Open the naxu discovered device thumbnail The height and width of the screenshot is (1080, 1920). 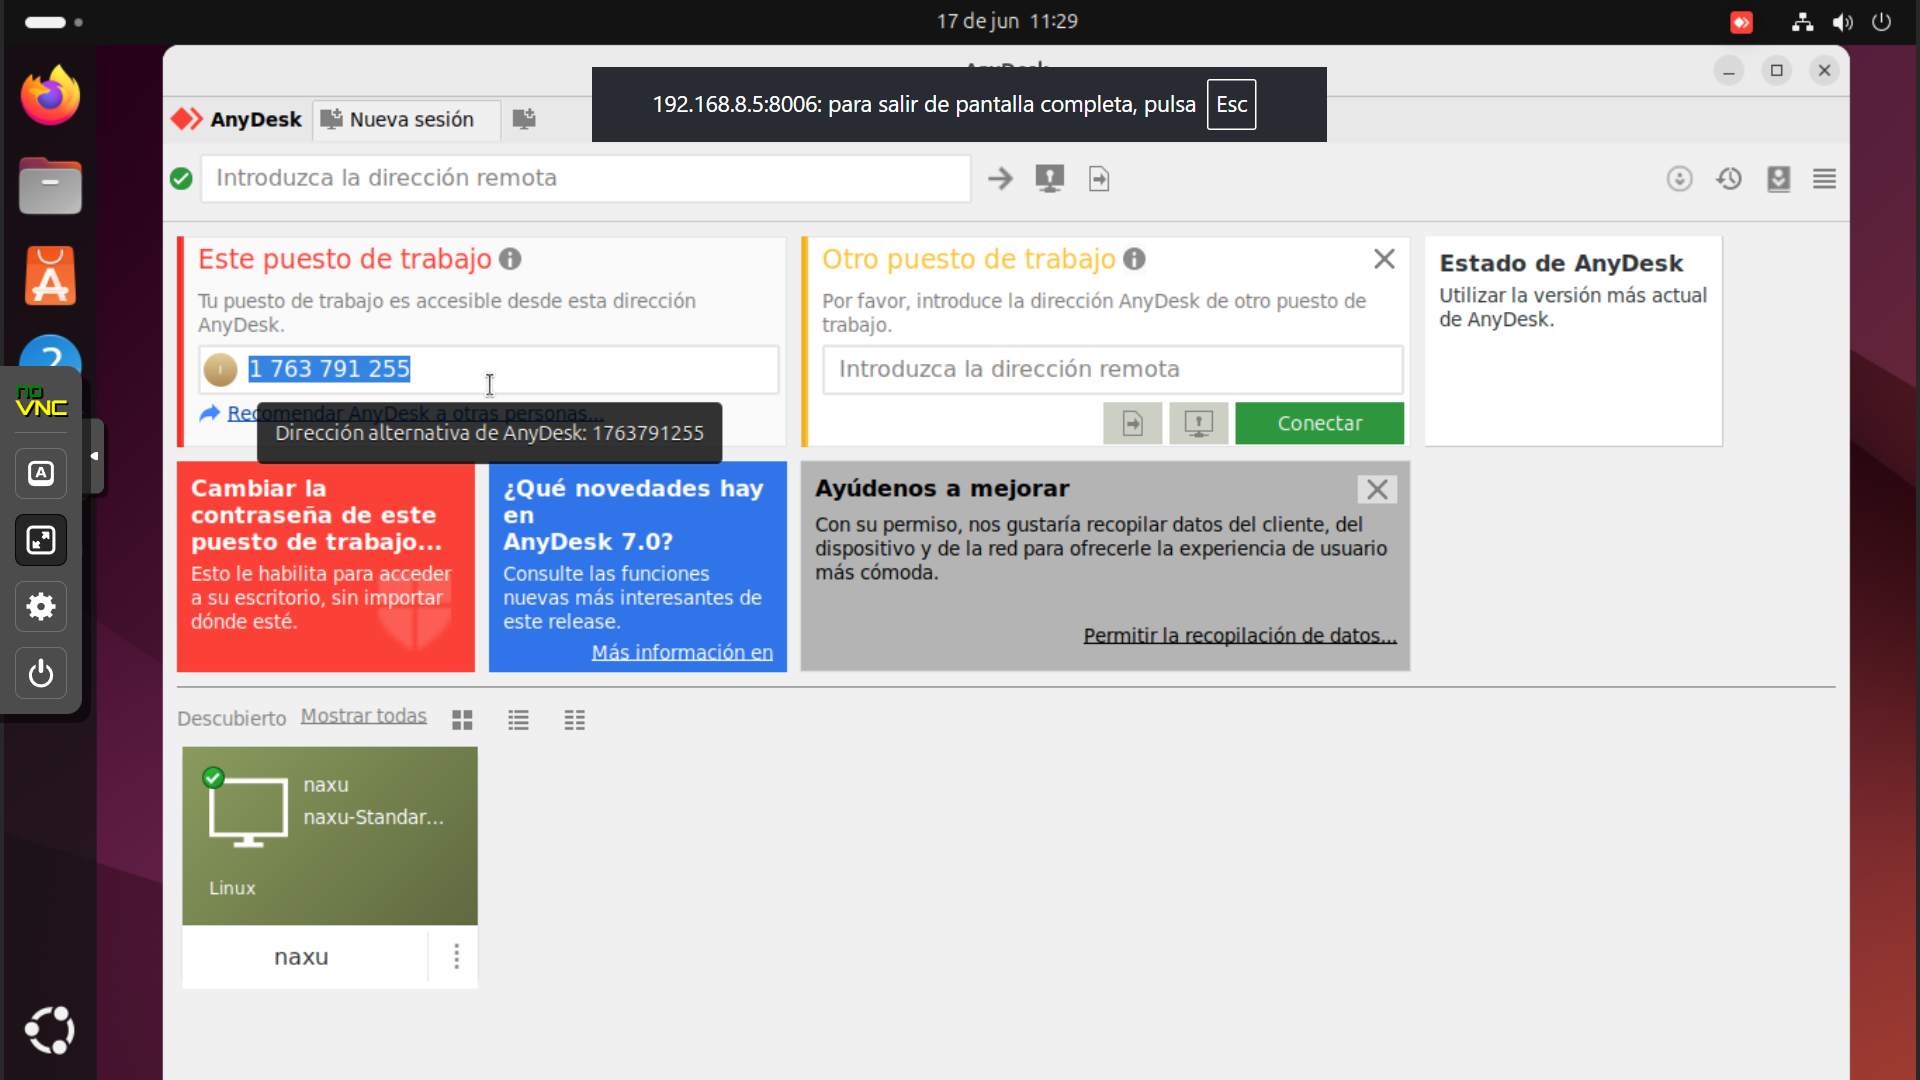coord(329,835)
